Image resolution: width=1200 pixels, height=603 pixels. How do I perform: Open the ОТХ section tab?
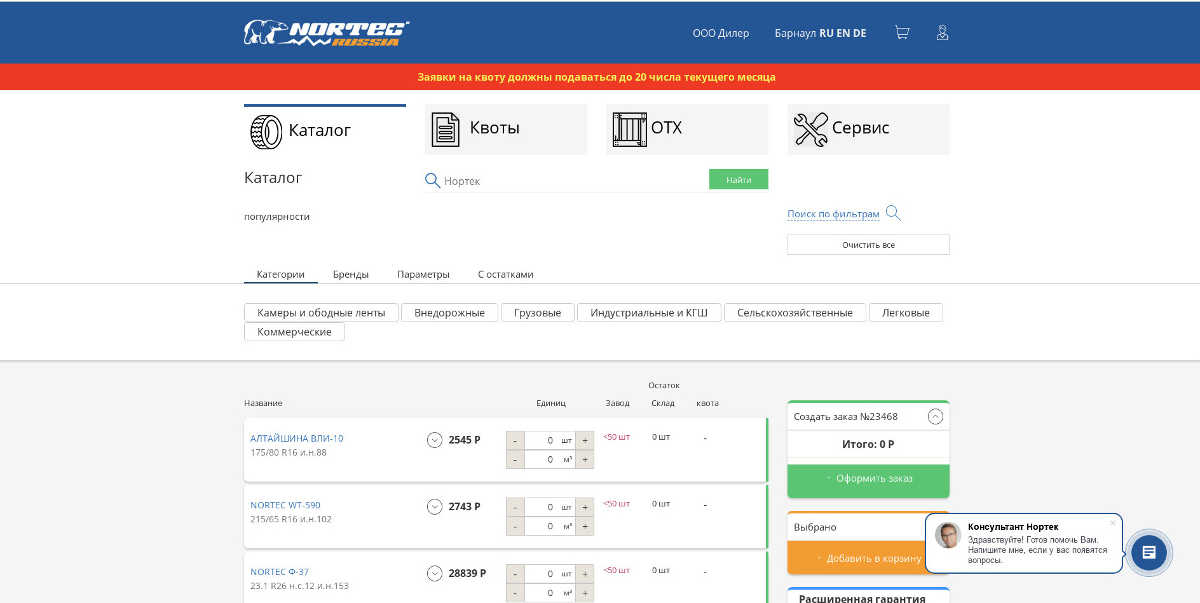(x=687, y=130)
